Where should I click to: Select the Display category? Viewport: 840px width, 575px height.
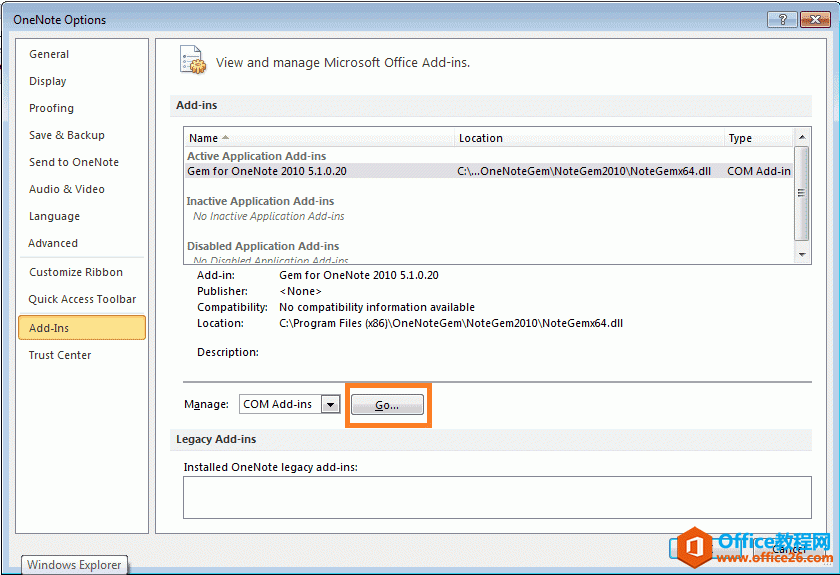(48, 81)
